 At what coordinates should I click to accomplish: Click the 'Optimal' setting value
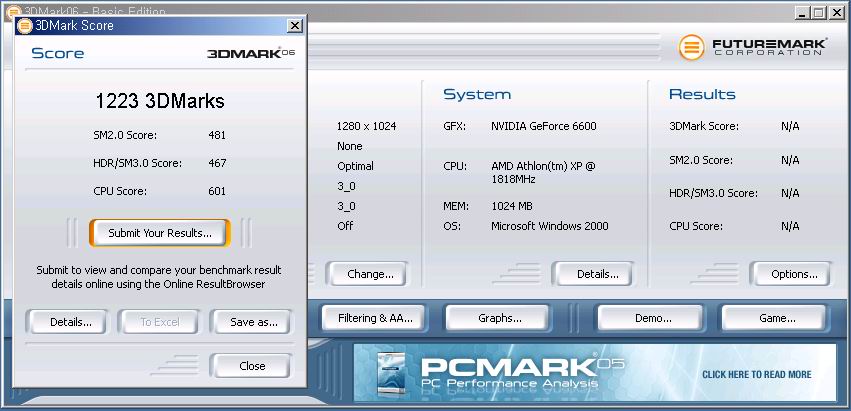[355, 166]
